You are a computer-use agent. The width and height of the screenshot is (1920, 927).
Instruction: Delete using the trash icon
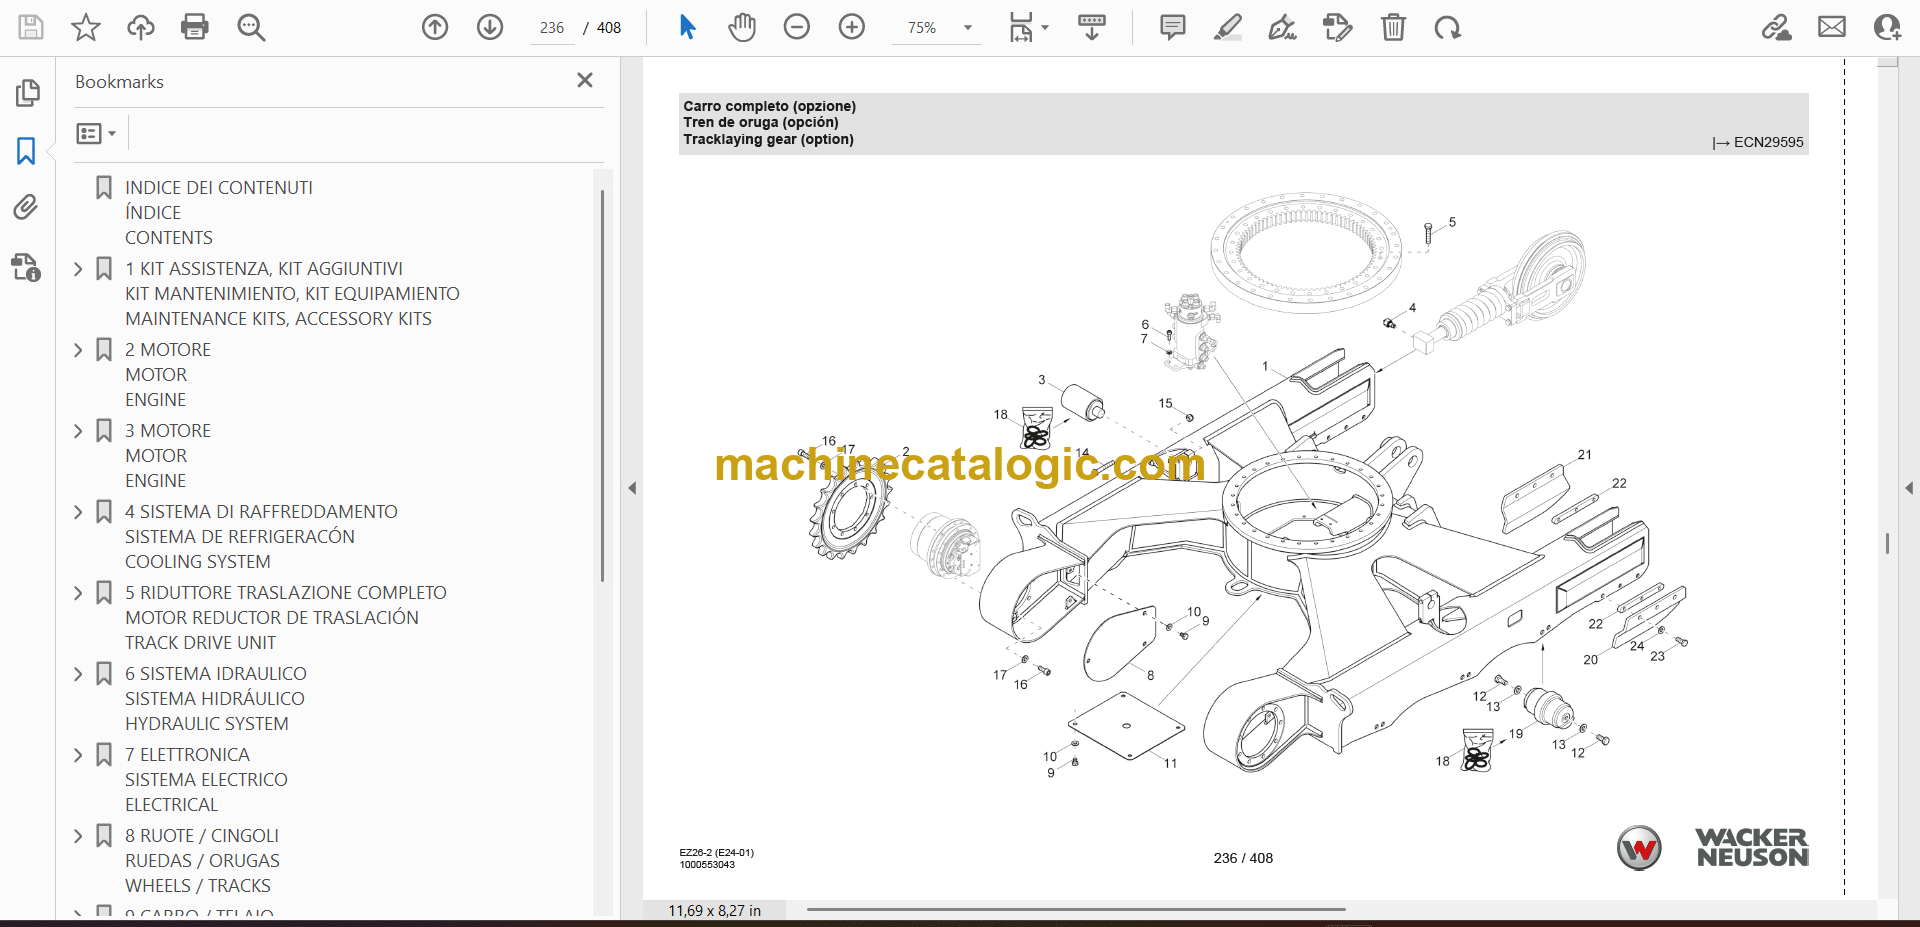point(1393,27)
